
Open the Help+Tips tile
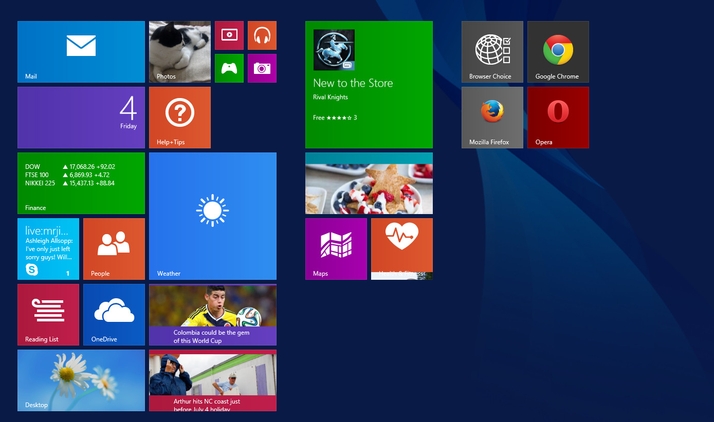point(180,117)
